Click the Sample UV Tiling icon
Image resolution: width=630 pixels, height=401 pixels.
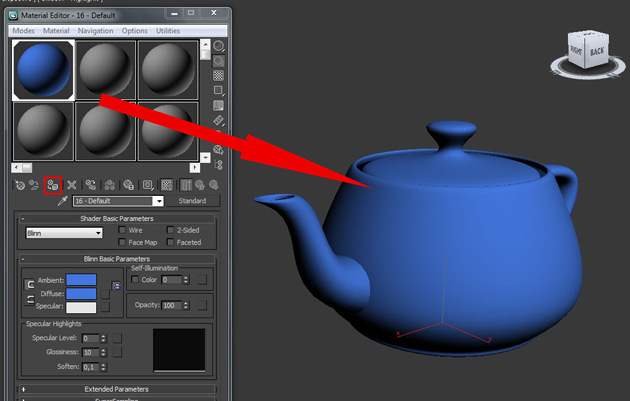[x=218, y=90]
